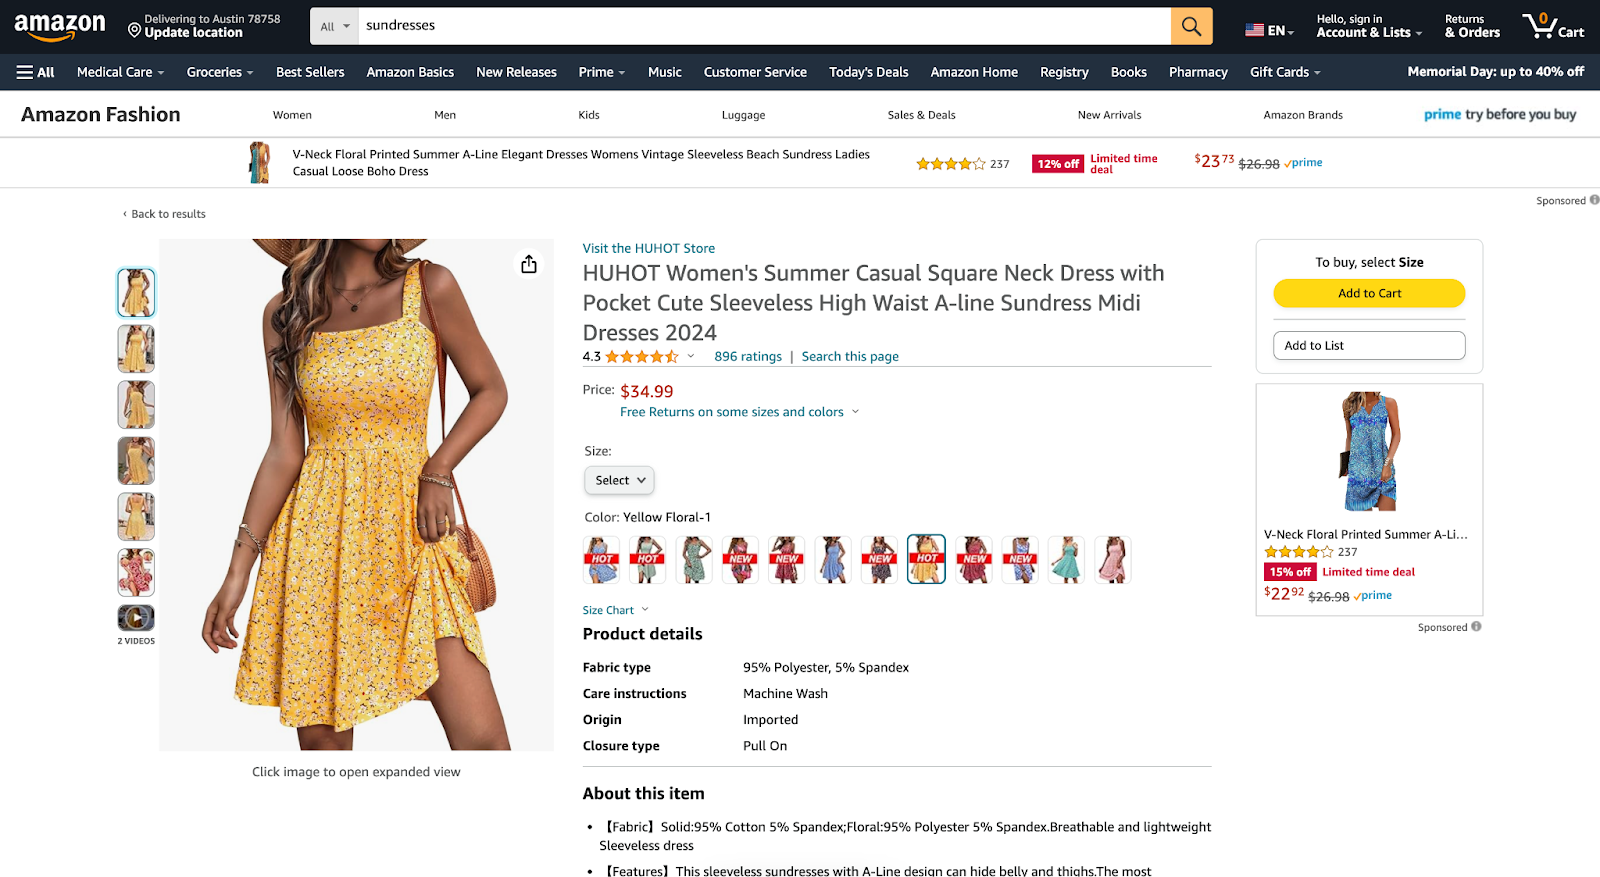Visit the HUHOT Store link
Screen dimensions: 1600x877
pyautogui.click(x=648, y=247)
